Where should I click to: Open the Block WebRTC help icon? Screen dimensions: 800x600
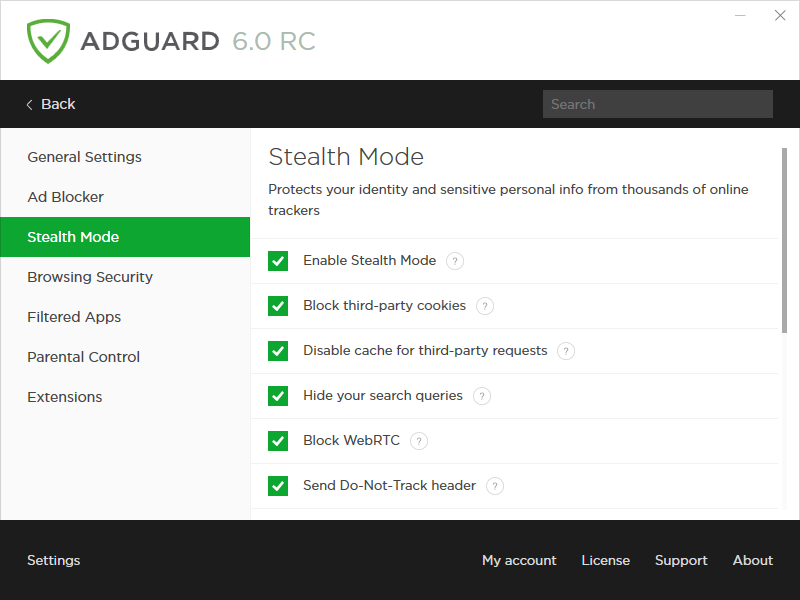419,441
